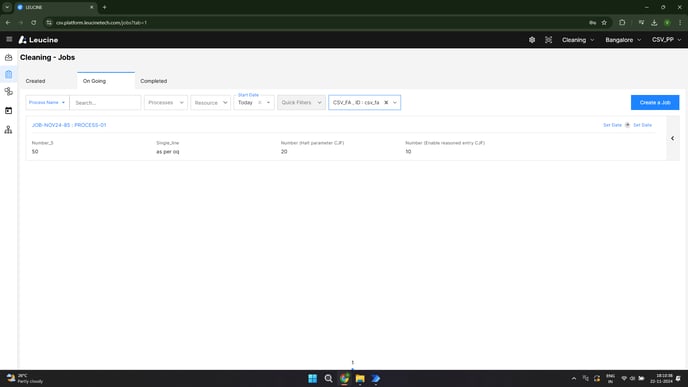This screenshot has height=387, width=688.
Task: Expand the CSV_FA ID filter dropdown
Action: pos(395,103)
